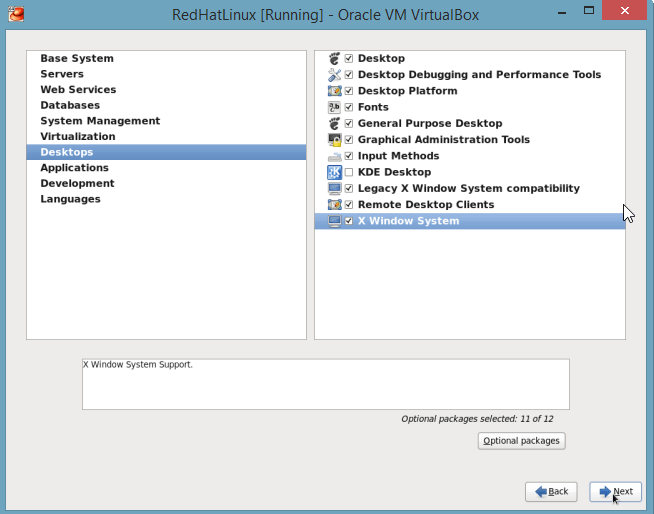The height and width of the screenshot is (514, 654).
Task: Open the Optional packages dialog
Action: pos(521,441)
